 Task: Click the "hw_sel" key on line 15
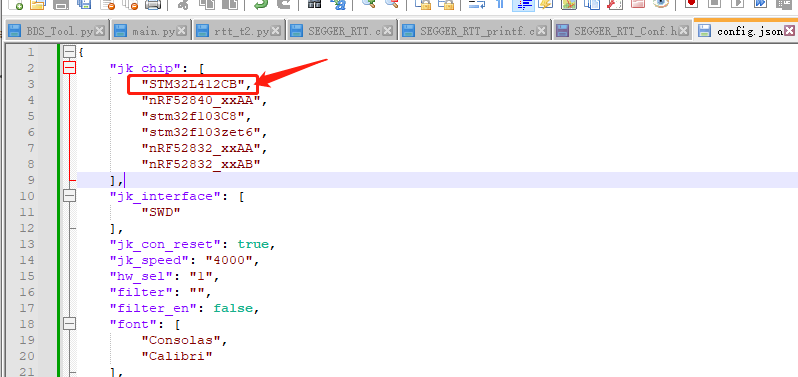coord(141,276)
